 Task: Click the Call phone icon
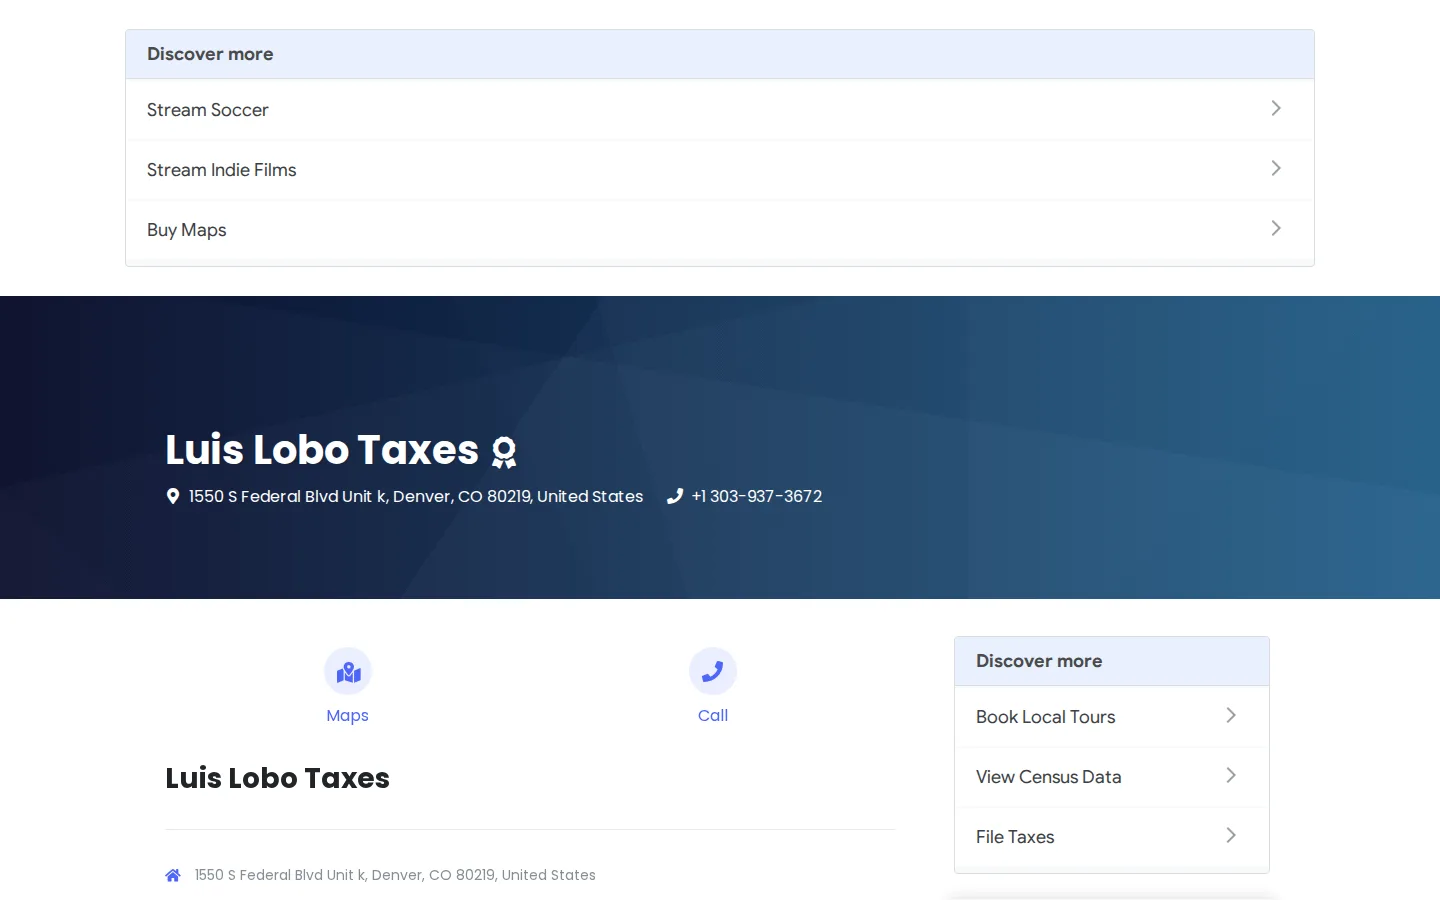(x=713, y=672)
